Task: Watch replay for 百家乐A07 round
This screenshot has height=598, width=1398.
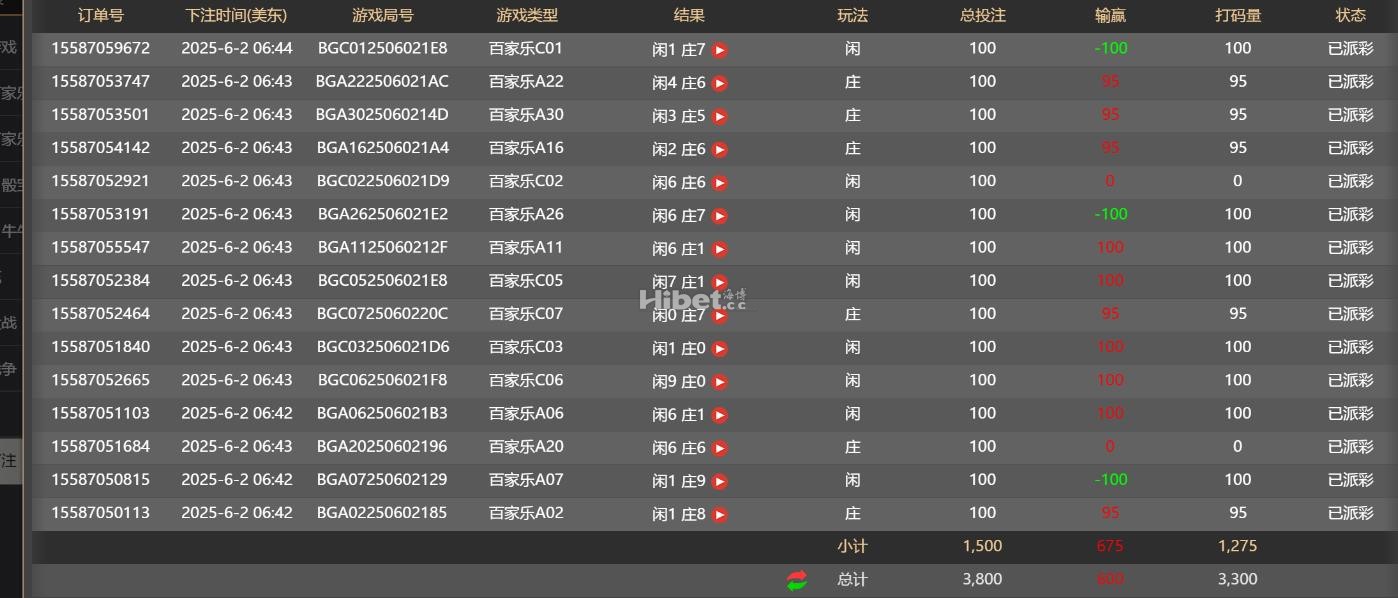Action: (719, 482)
